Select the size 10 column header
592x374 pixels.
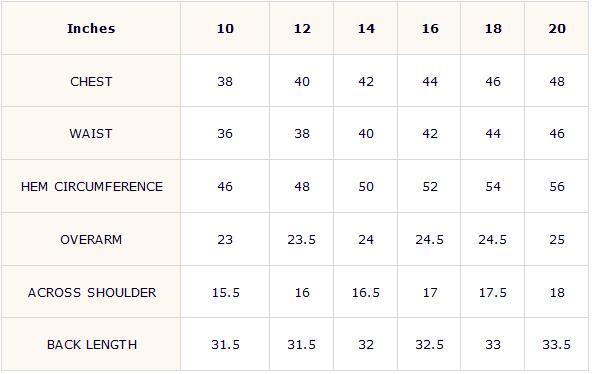pos(225,29)
